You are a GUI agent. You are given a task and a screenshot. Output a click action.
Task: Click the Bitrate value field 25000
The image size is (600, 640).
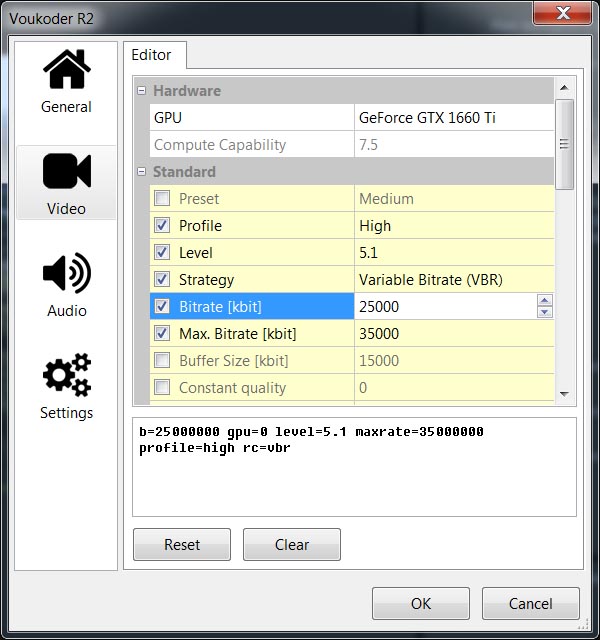[x=446, y=306]
